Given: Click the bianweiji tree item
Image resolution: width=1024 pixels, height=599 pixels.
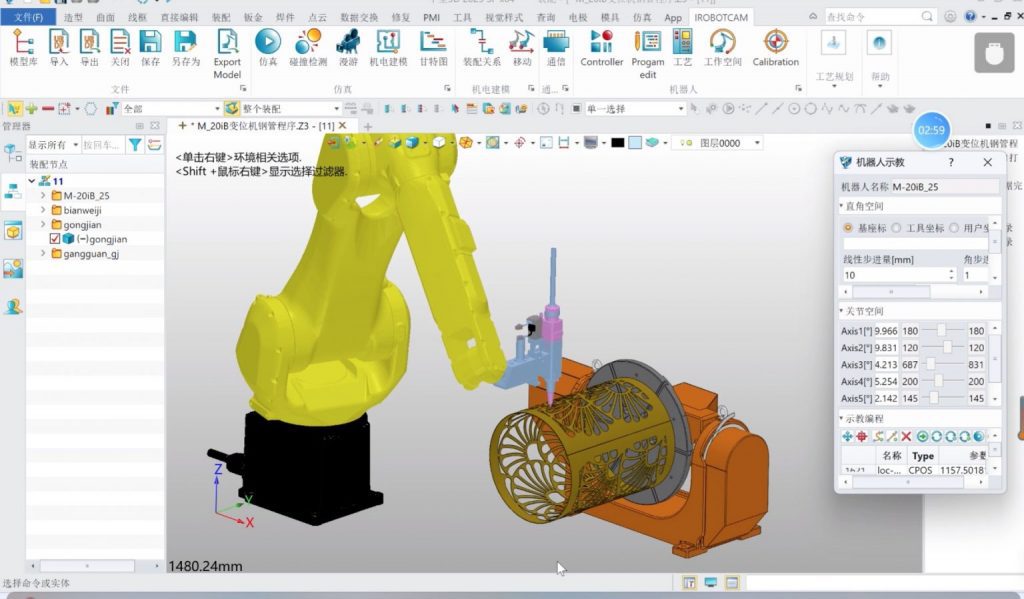Looking at the screenshot, I should pyautogui.click(x=82, y=211).
